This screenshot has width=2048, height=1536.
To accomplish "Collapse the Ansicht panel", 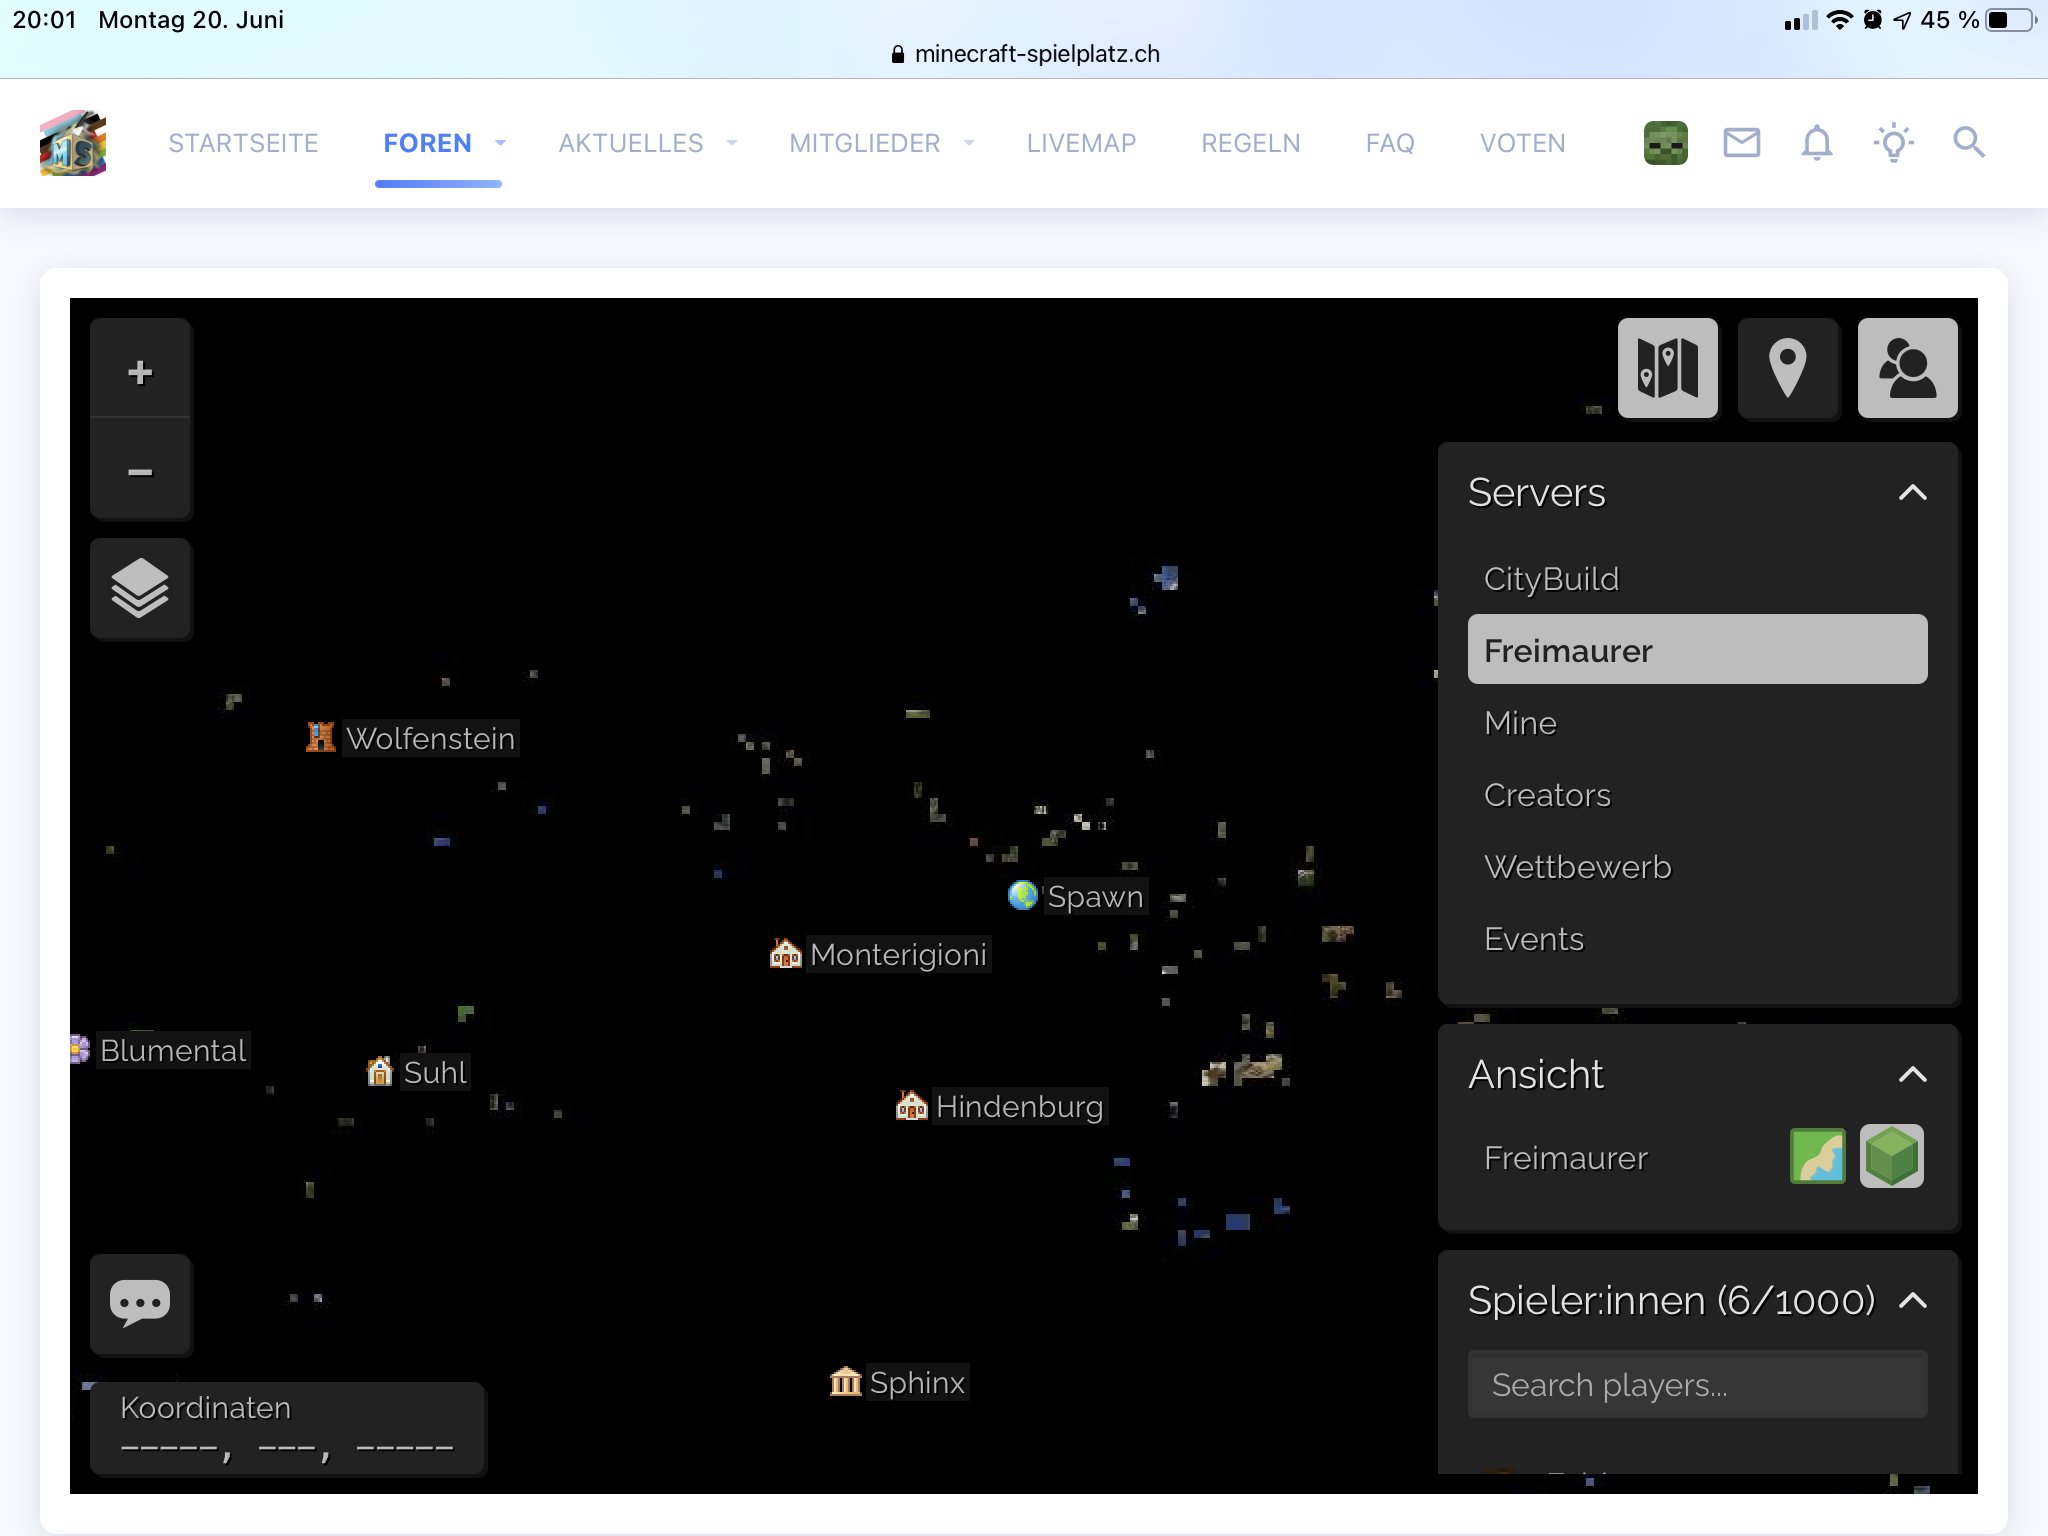I will tap(1912, 1075).
